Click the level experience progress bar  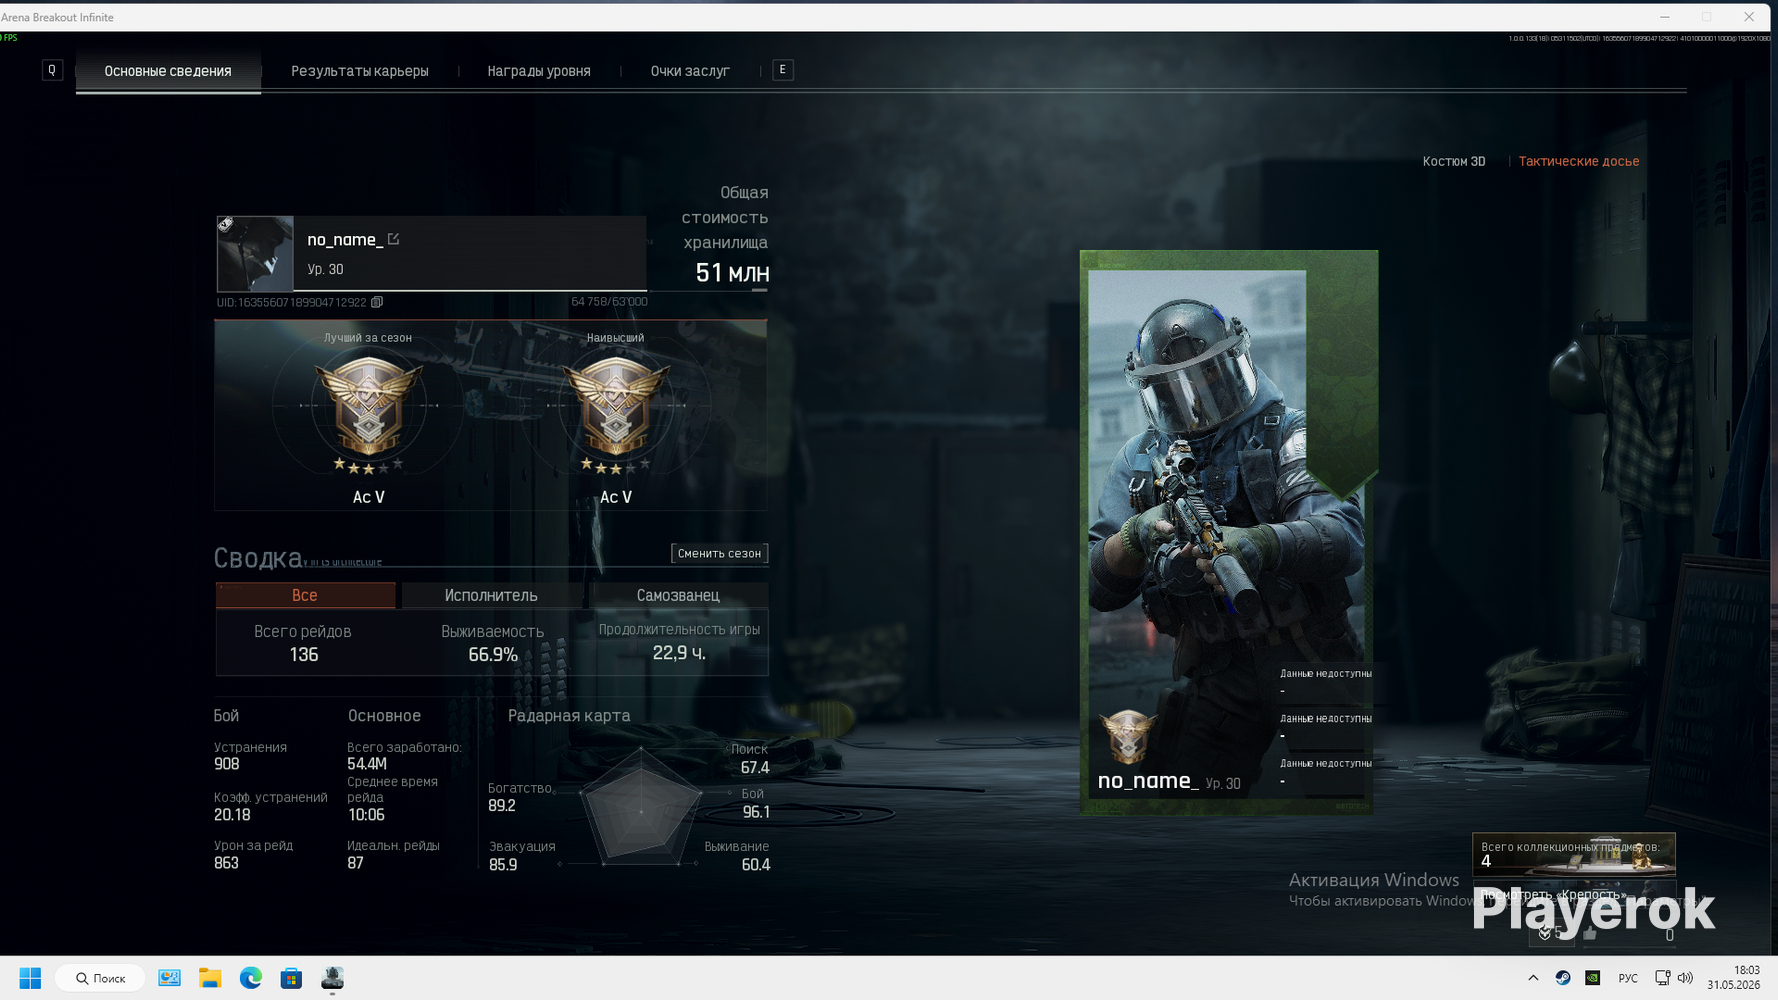(x=470, y=290)
